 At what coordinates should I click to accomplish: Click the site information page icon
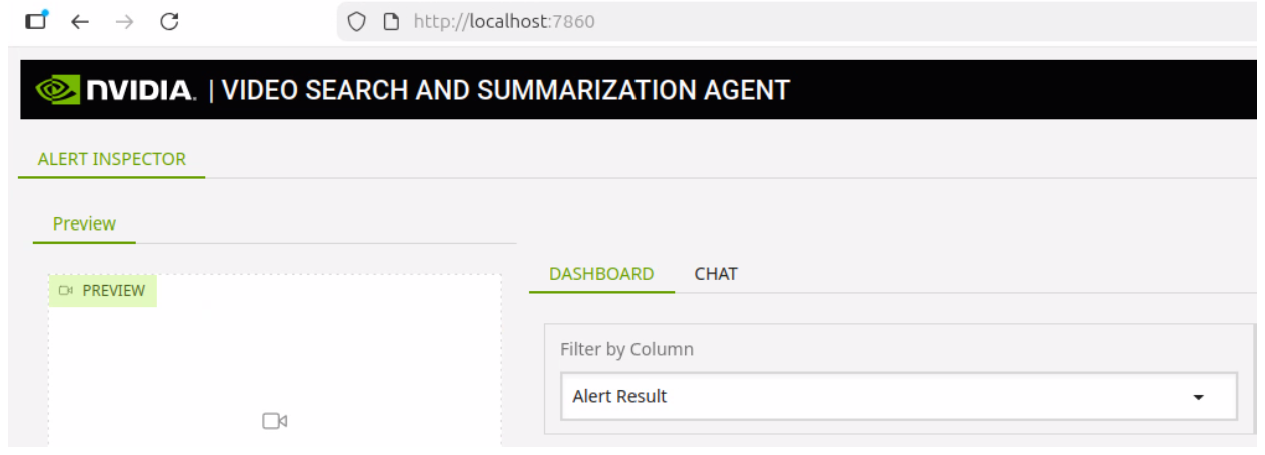point(391,21)
